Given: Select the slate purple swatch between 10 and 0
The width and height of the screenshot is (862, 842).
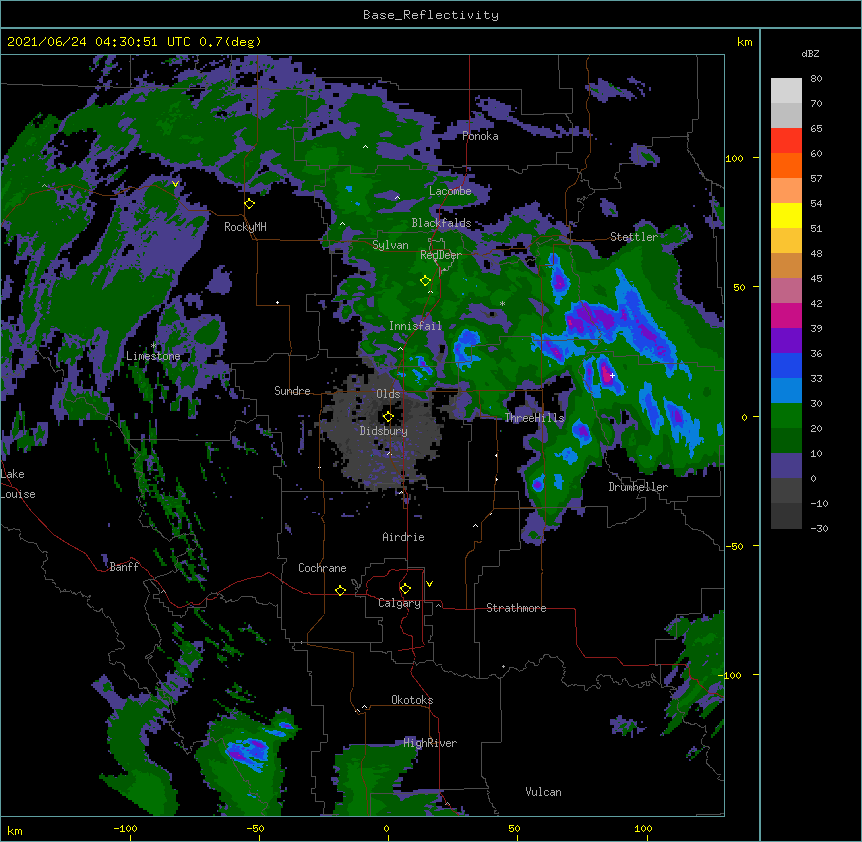Looking at the screenshot, I should (786, 466).
